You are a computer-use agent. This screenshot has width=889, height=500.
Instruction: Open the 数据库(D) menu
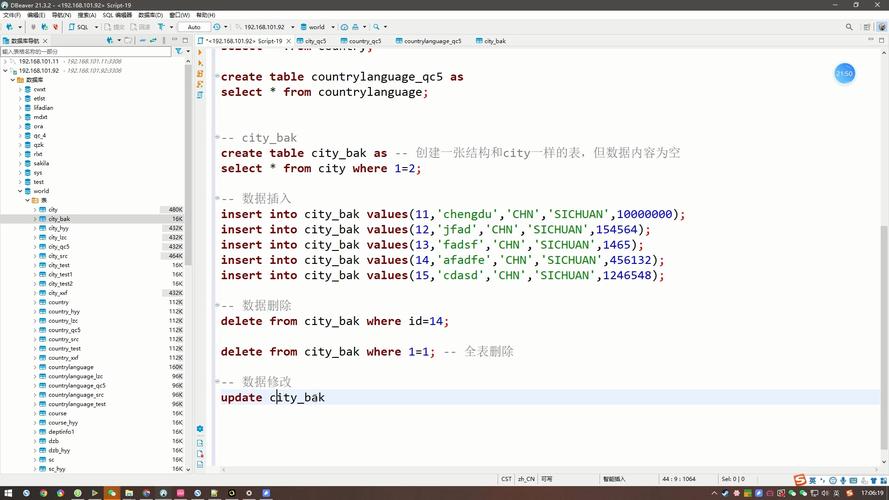[x=151, y=15]
